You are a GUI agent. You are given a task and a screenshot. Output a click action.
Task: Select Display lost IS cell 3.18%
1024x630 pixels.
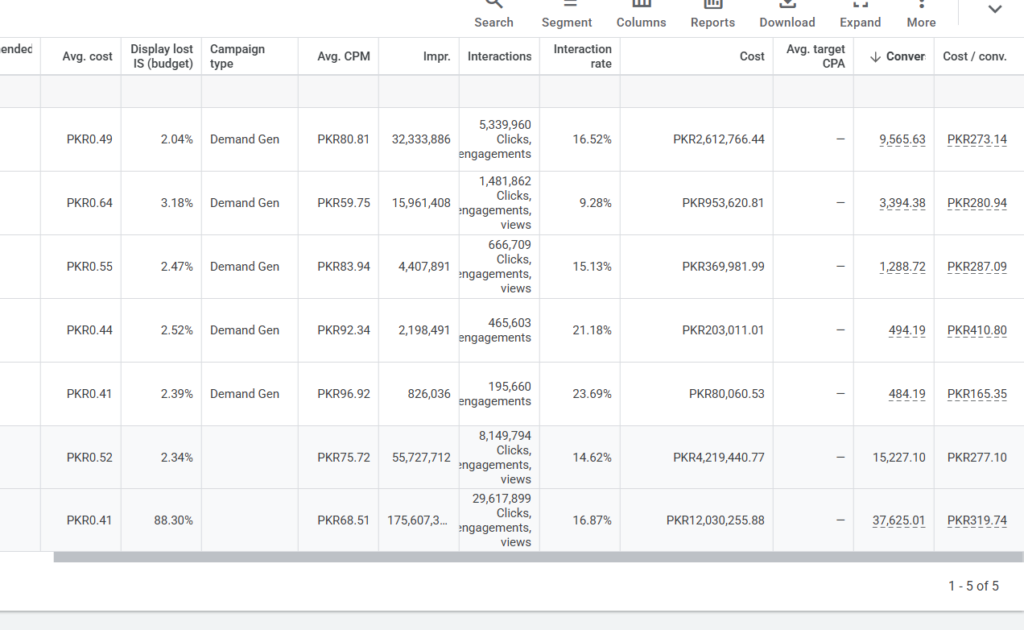click(176, 203)
